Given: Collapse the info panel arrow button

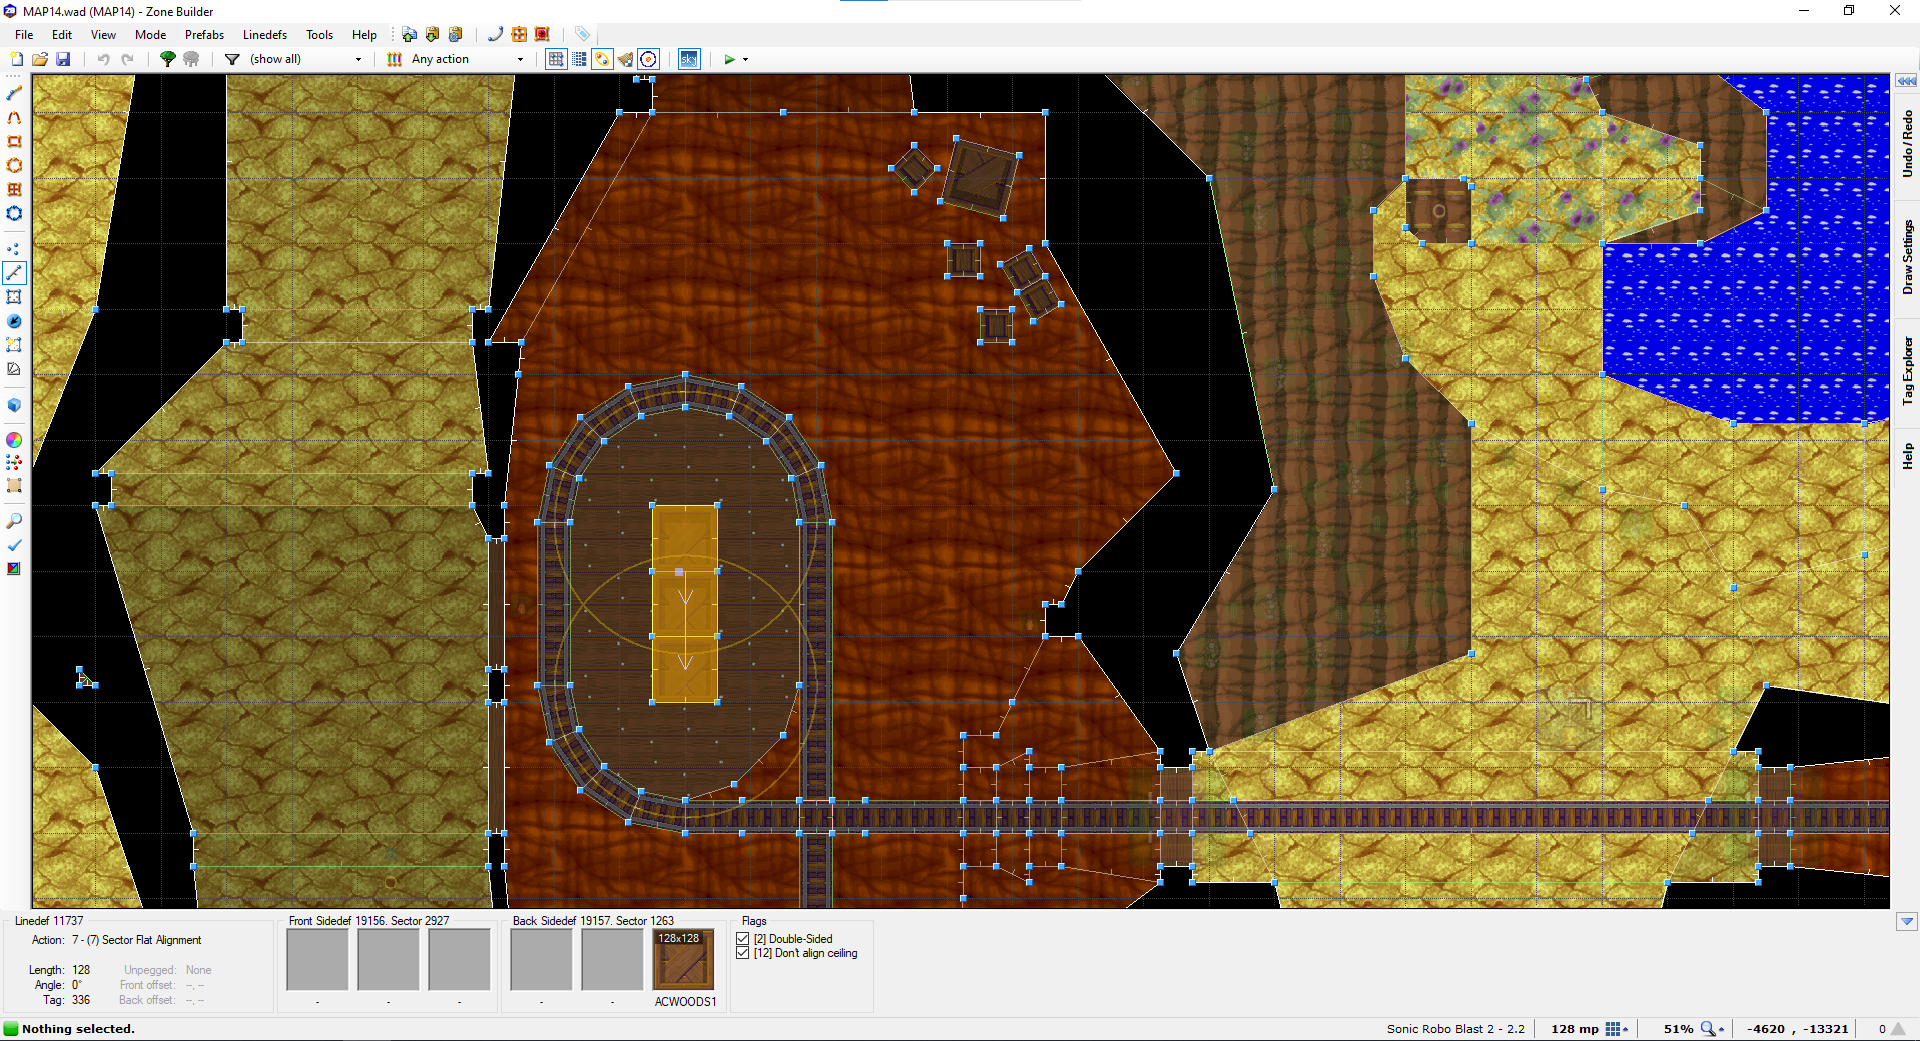Looking at the screenshot, I should 1907,921.
